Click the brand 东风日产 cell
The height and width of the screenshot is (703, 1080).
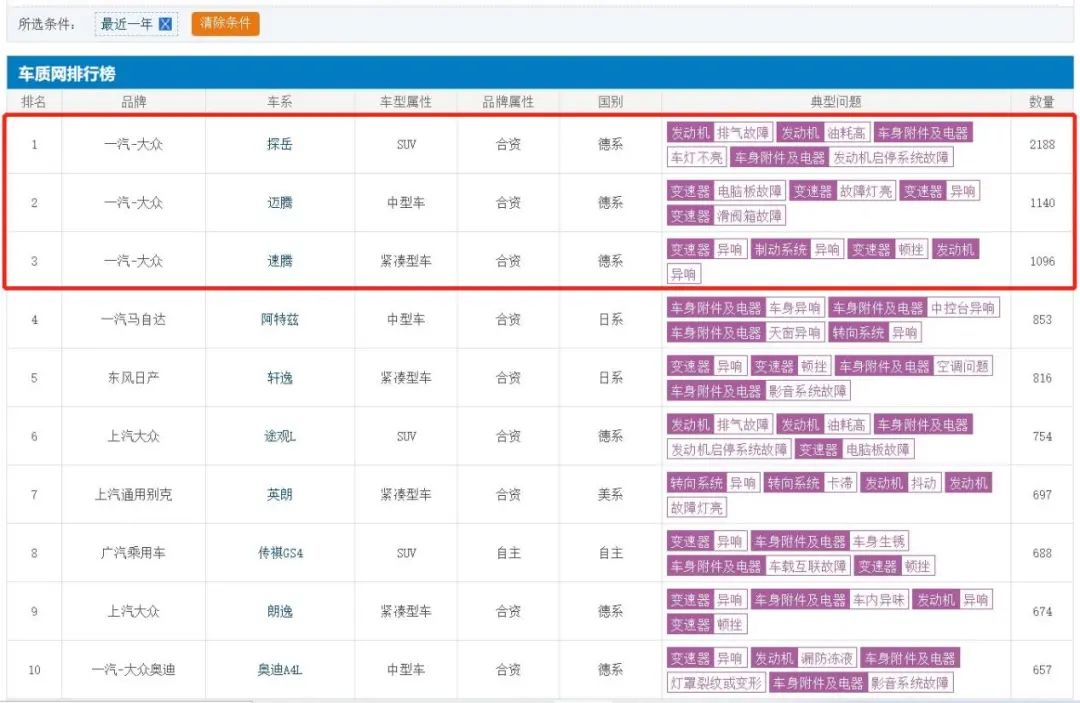[x=134, y=378]
